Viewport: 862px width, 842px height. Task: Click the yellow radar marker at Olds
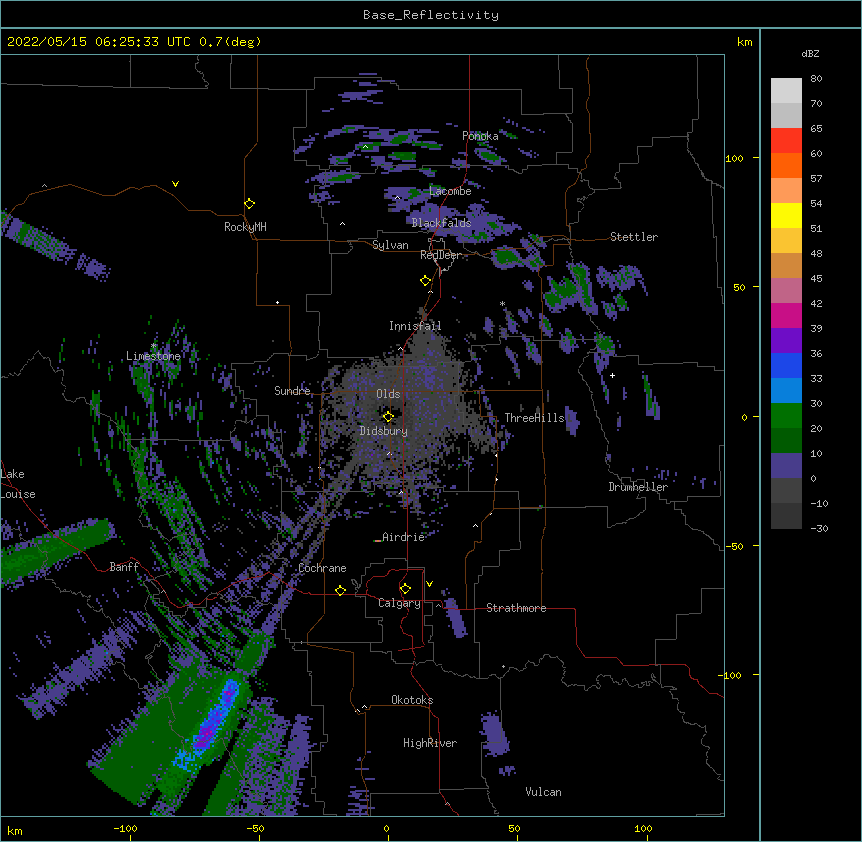pyautogui.click(x=388, y=416)
